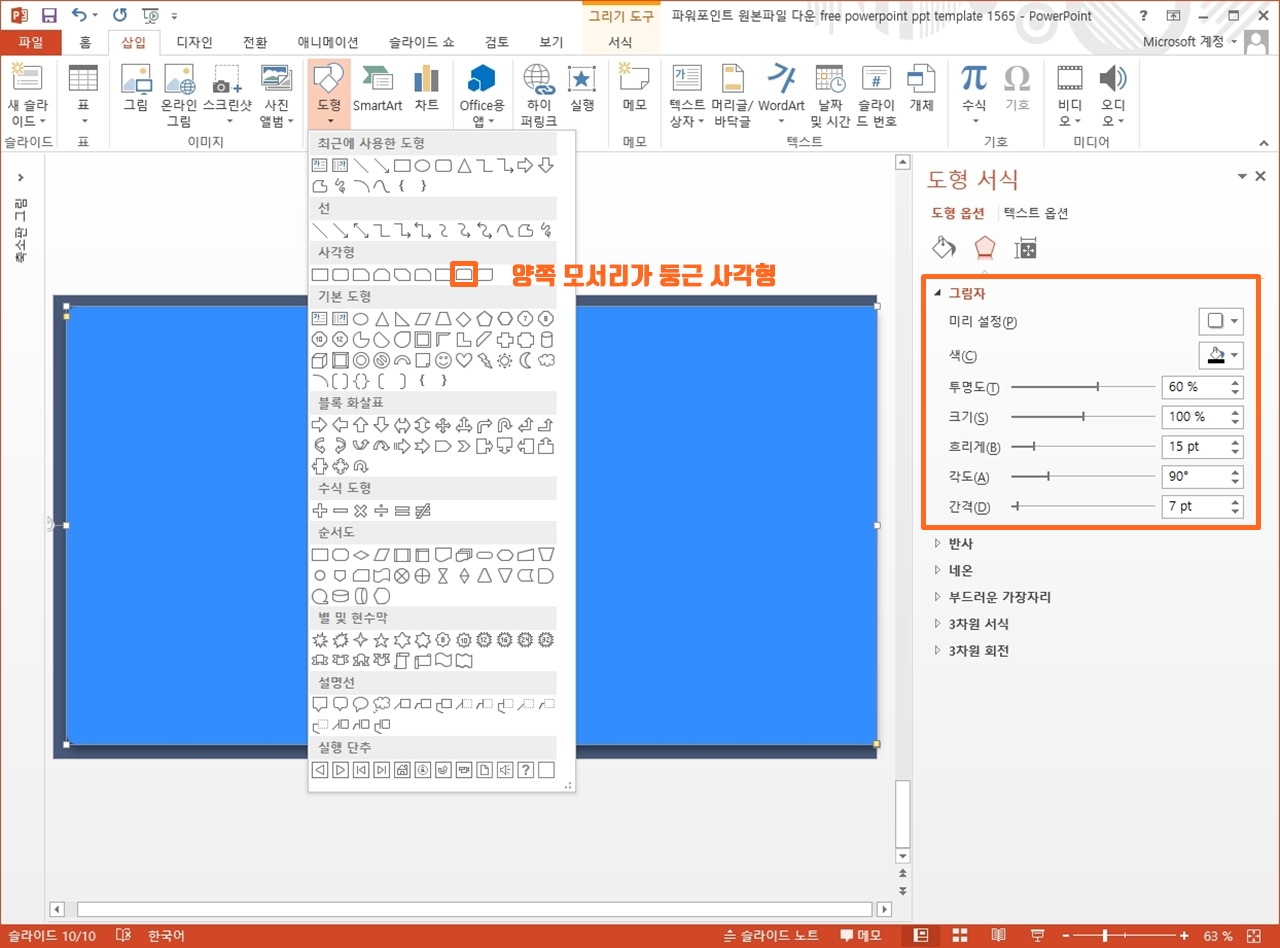Select the home action button in 실행 단추
This screenshot has height=948, width=1280.
(x=402, y=770)
